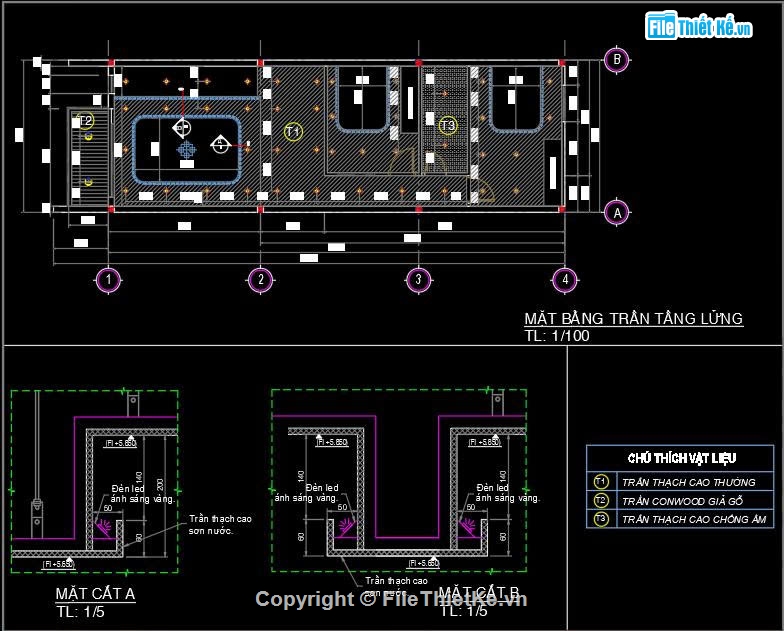Image resolution: width=784 pixels, height=631 pixels.
Task: Select the CHÚ THÍCH VẬT LIỆU legend header
Action: point(682,458)
